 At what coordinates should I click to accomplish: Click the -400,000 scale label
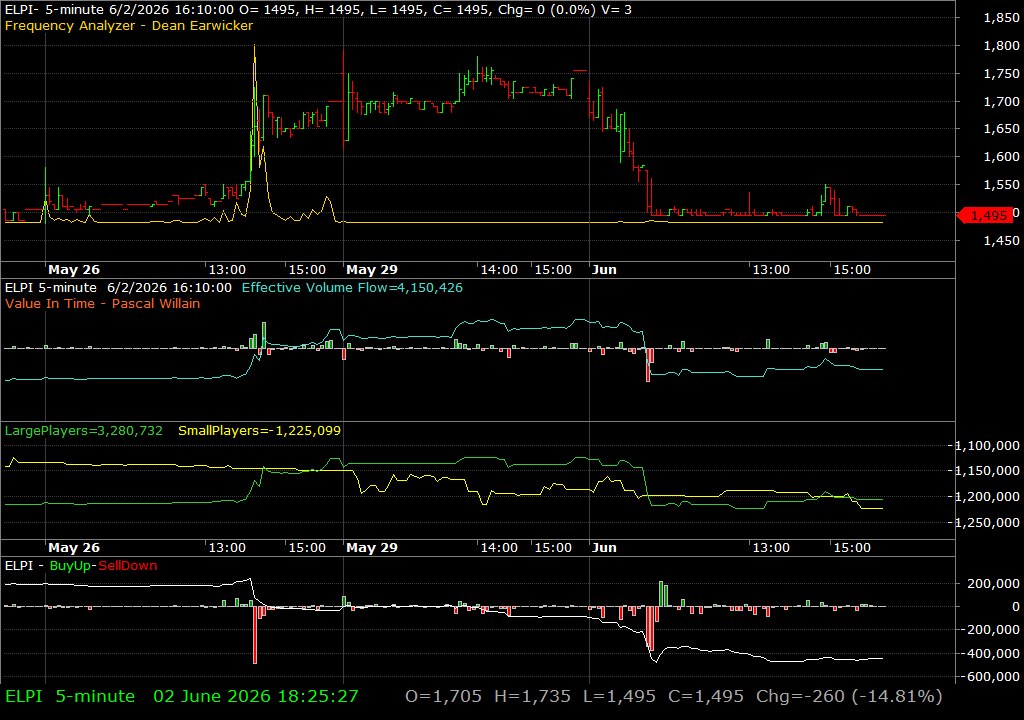coord(990,653)
